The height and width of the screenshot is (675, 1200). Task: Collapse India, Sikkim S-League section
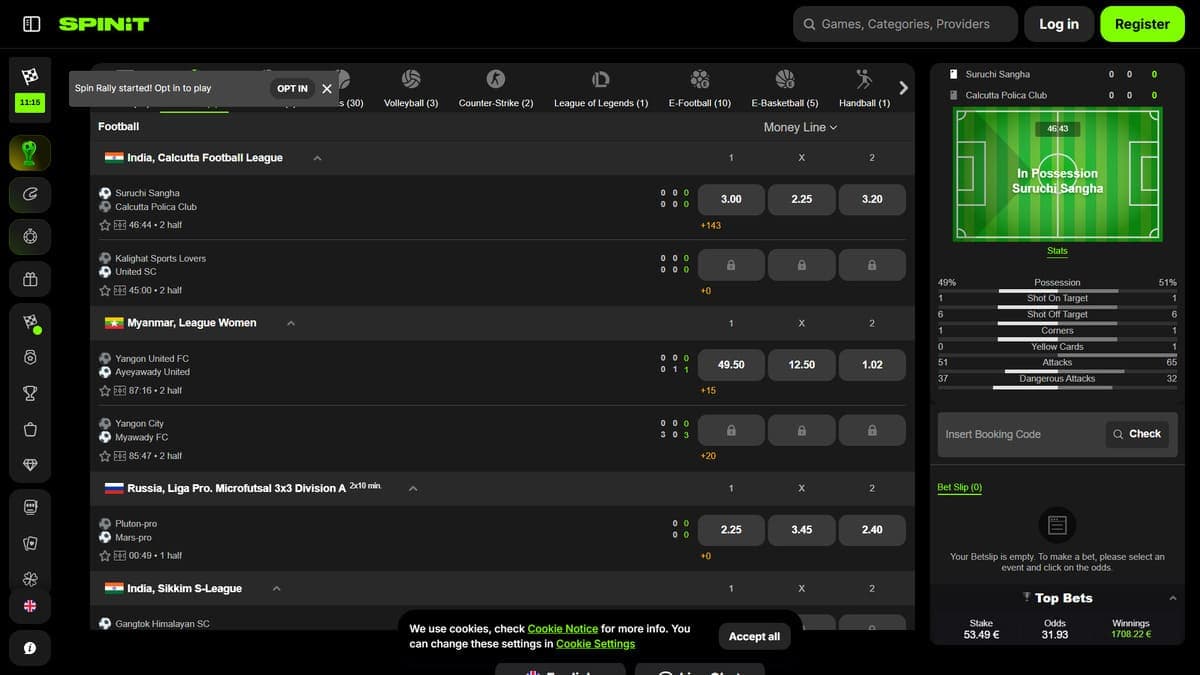coord(277,589)
